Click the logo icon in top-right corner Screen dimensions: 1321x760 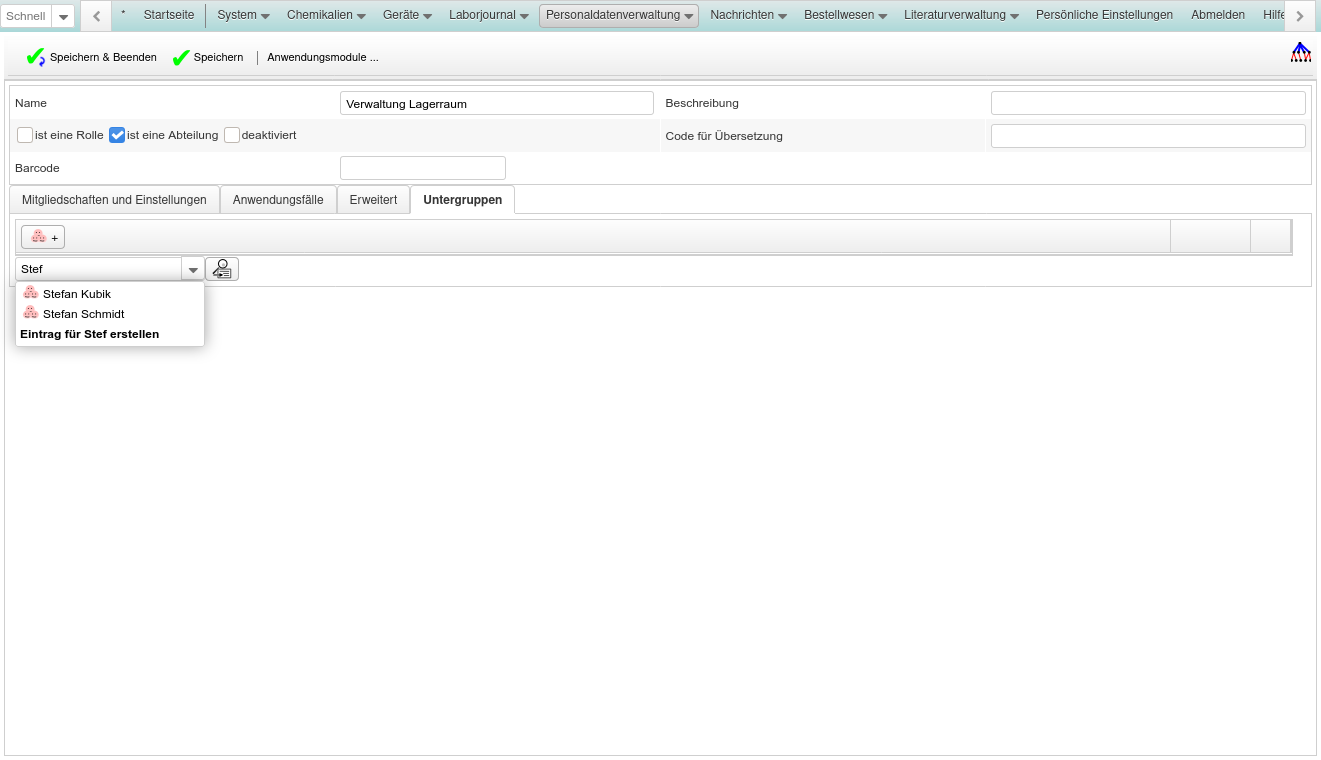point(1300,53)
